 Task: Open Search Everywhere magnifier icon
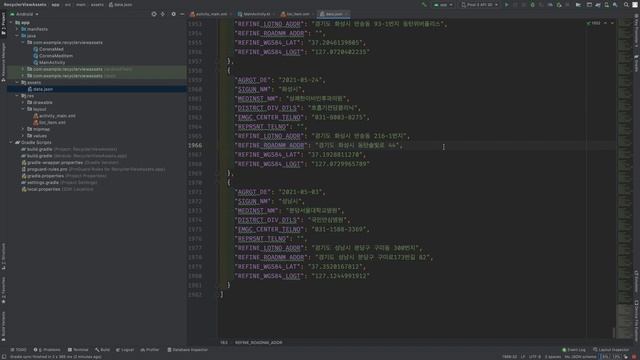(626, 5)
